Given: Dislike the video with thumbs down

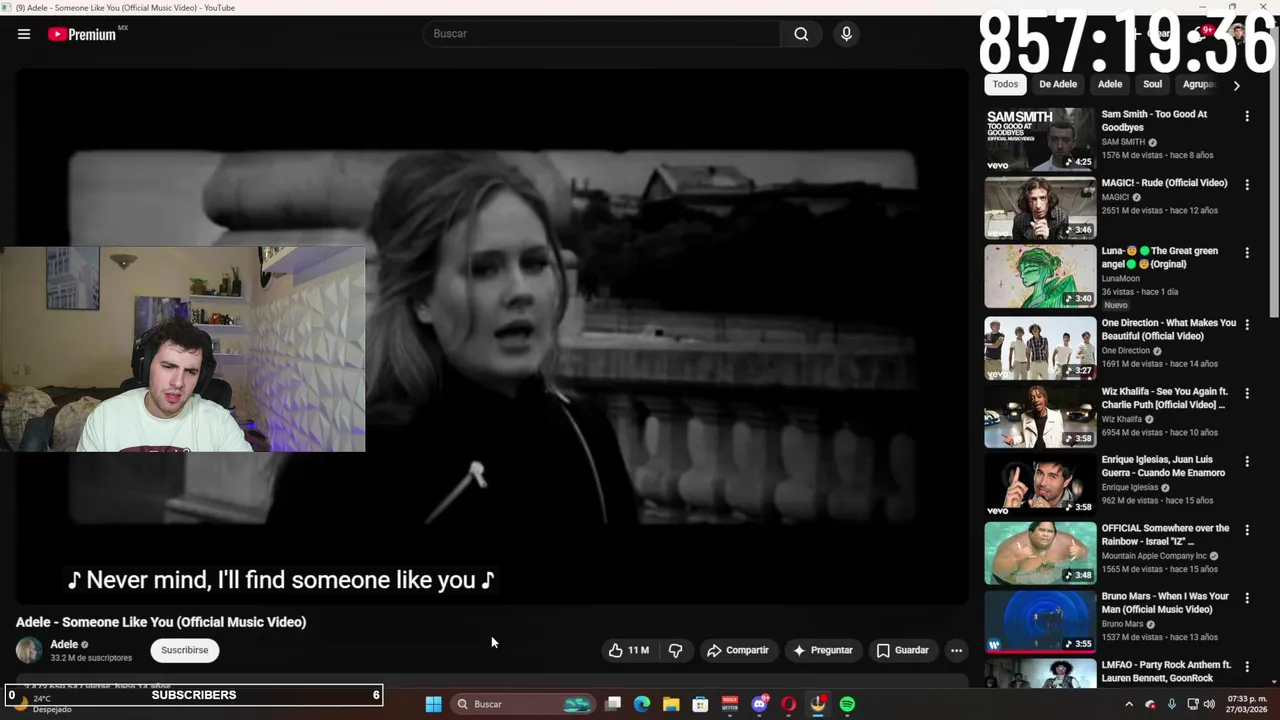Looking at the screenshot, I should [676, 650].
